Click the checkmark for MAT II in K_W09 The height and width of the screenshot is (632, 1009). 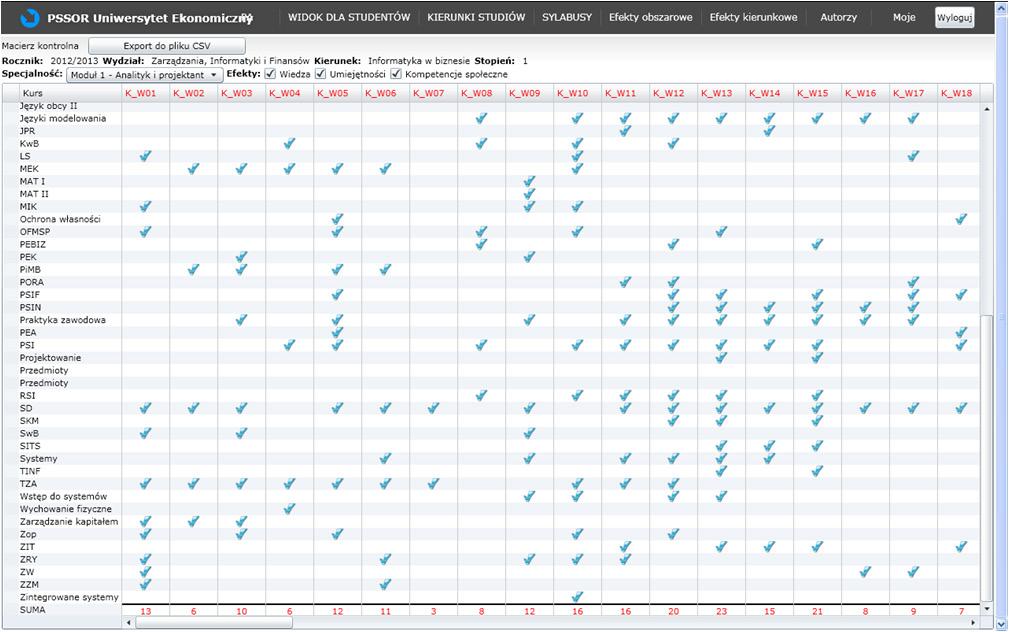[x=530, y=194]
